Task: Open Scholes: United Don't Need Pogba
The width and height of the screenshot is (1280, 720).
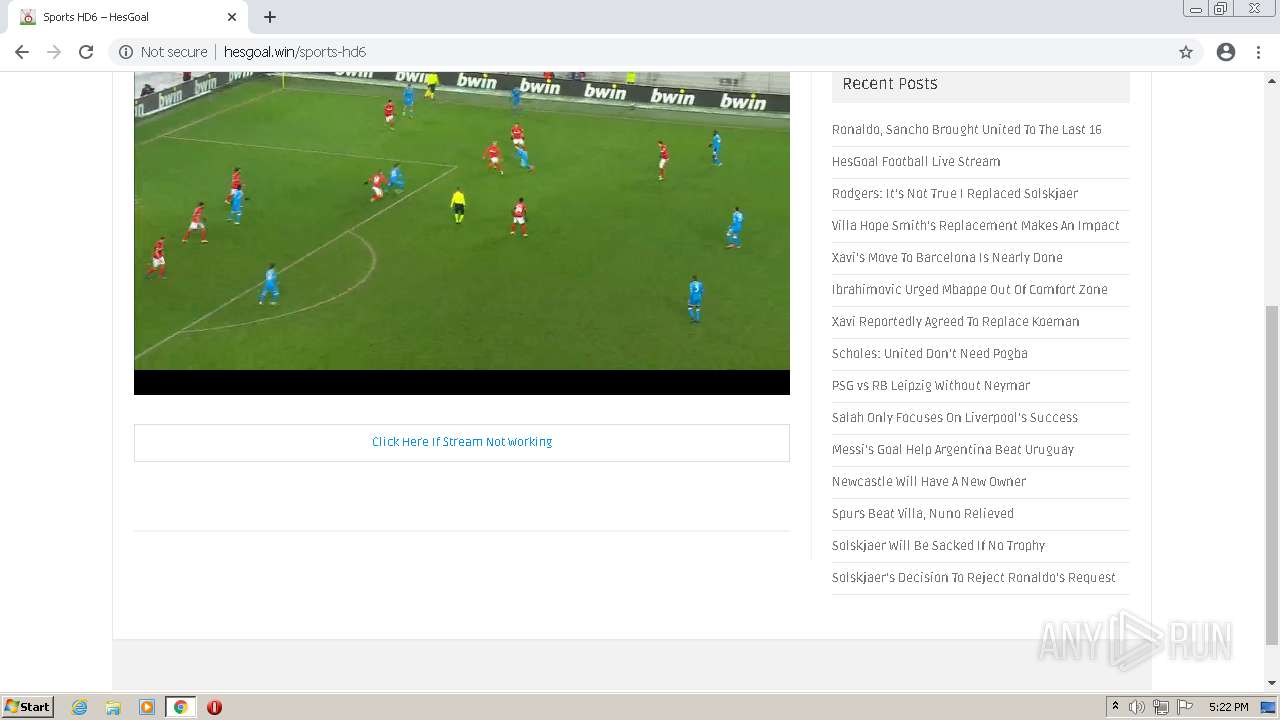Action: [930, 354]
